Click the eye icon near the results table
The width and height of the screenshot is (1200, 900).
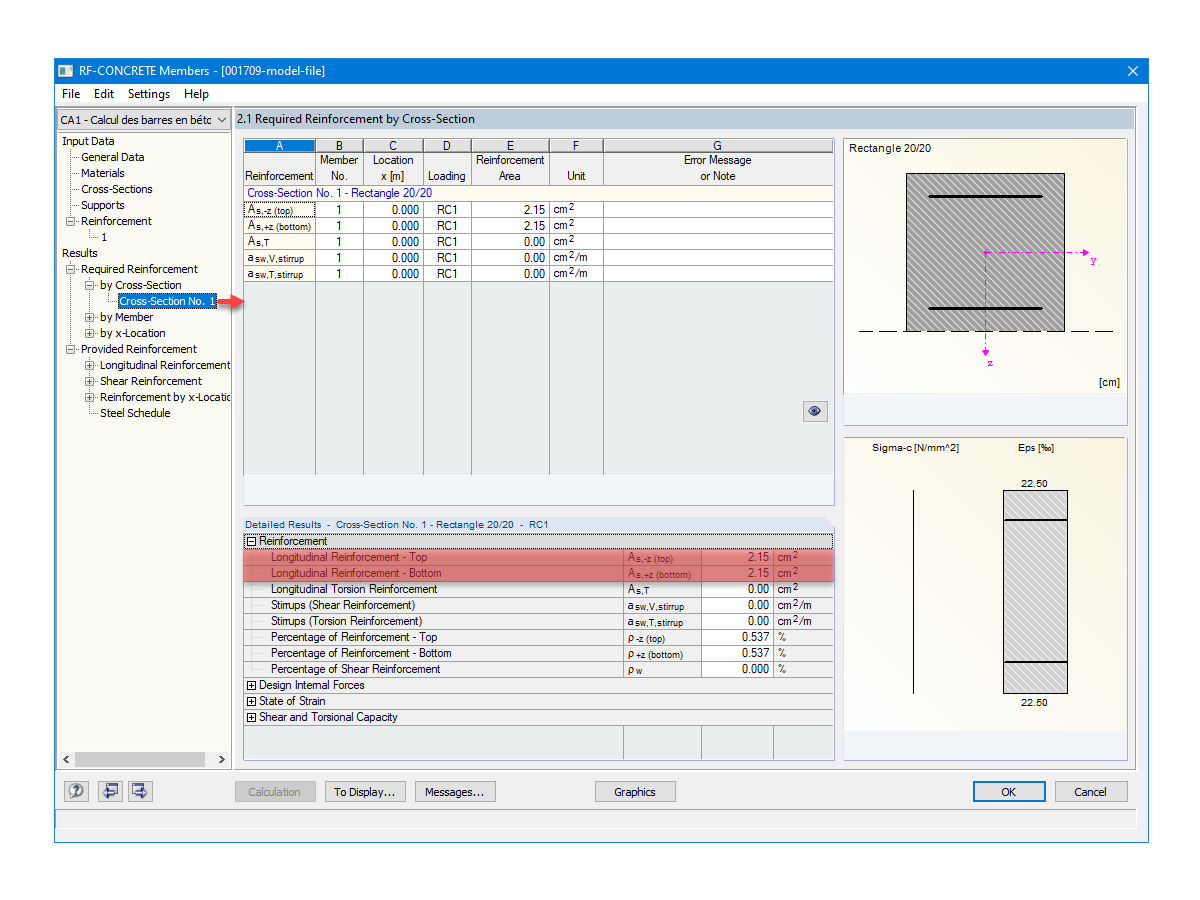[814, 411]
